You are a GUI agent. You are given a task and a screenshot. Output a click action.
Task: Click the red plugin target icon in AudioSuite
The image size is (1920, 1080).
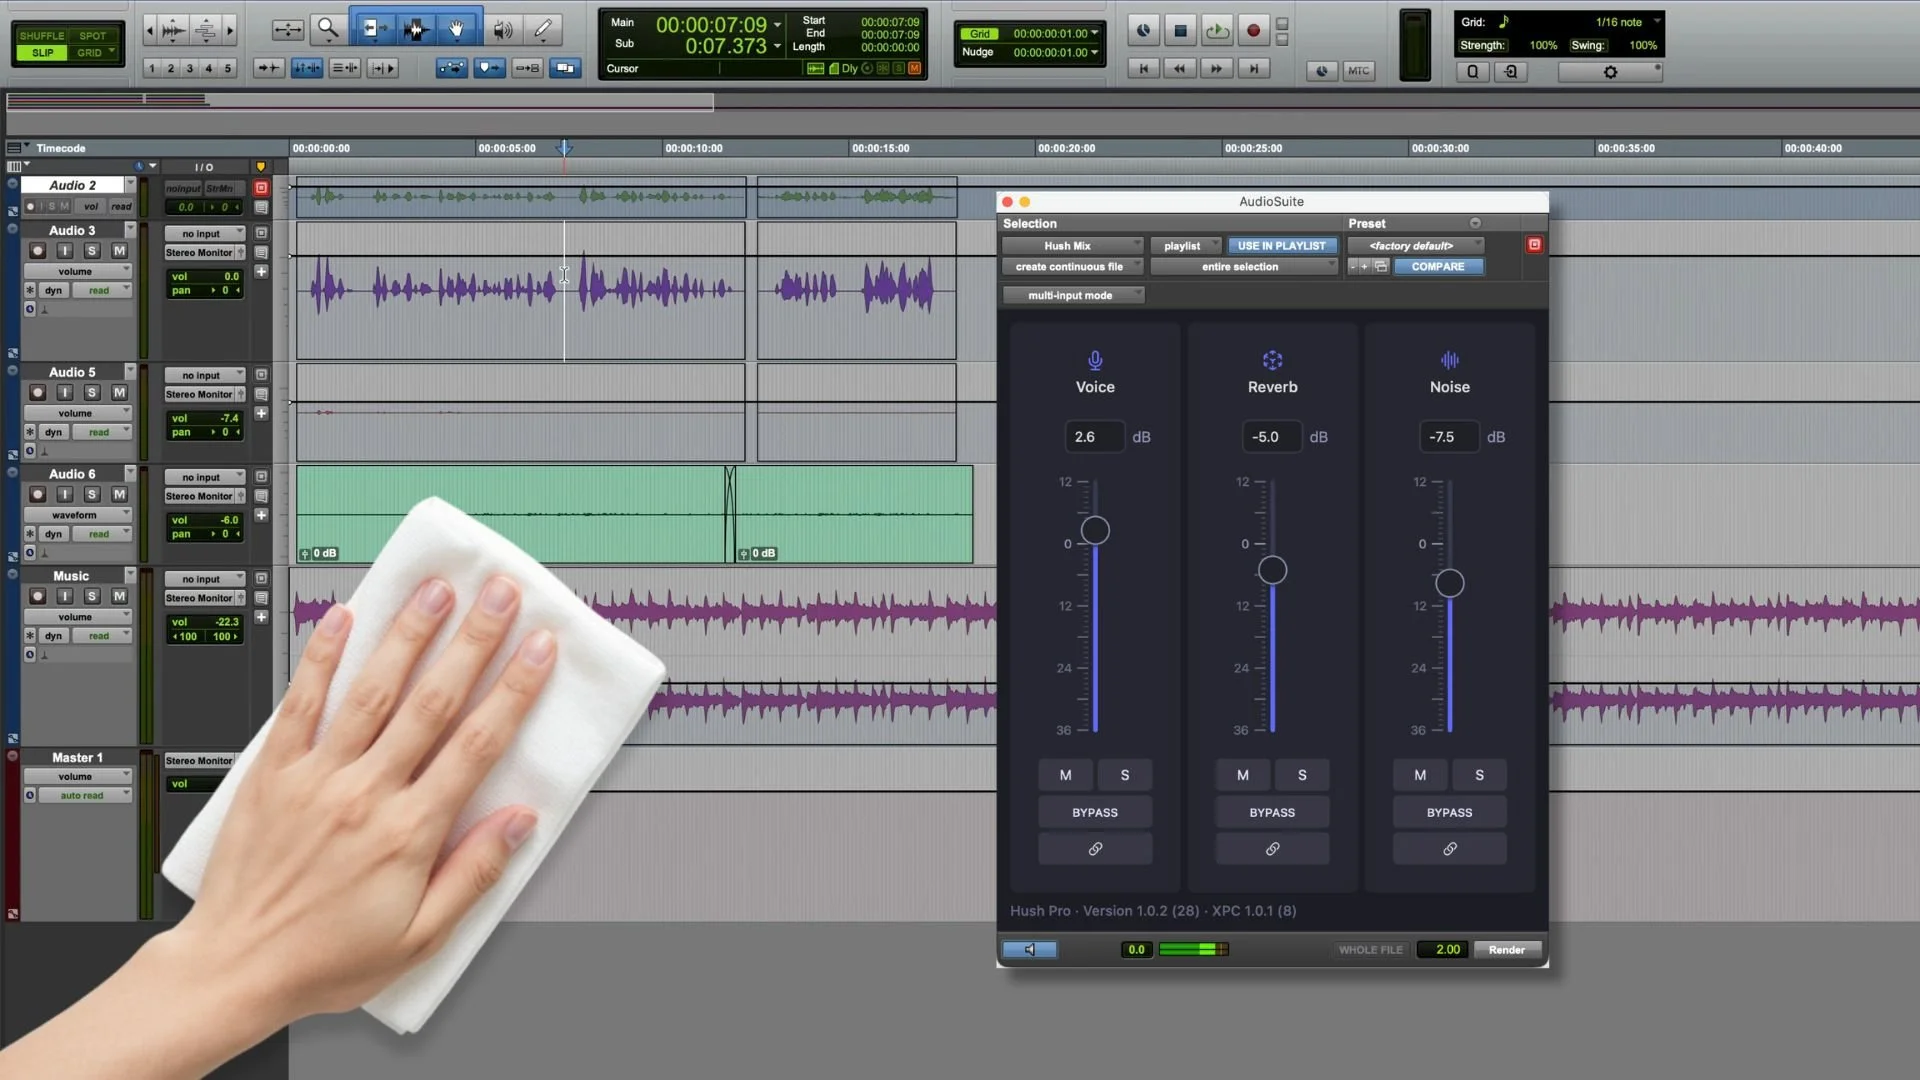click(1534, 245)
